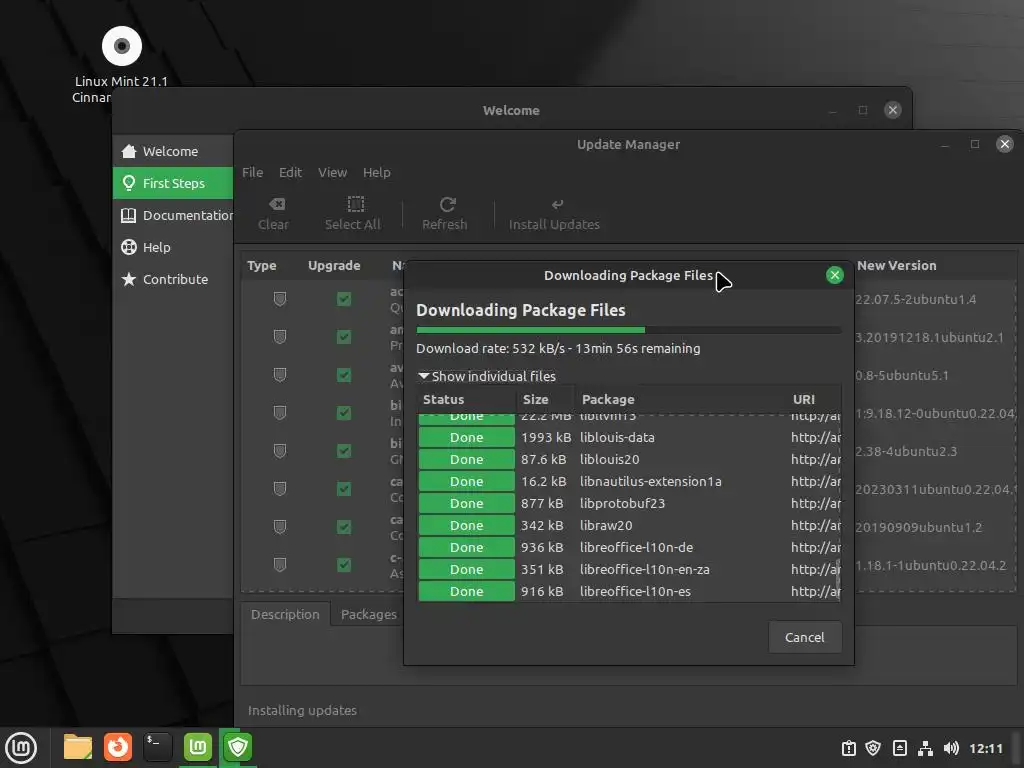
Task: Open the Linux Mint start menu
Action: 21,748
